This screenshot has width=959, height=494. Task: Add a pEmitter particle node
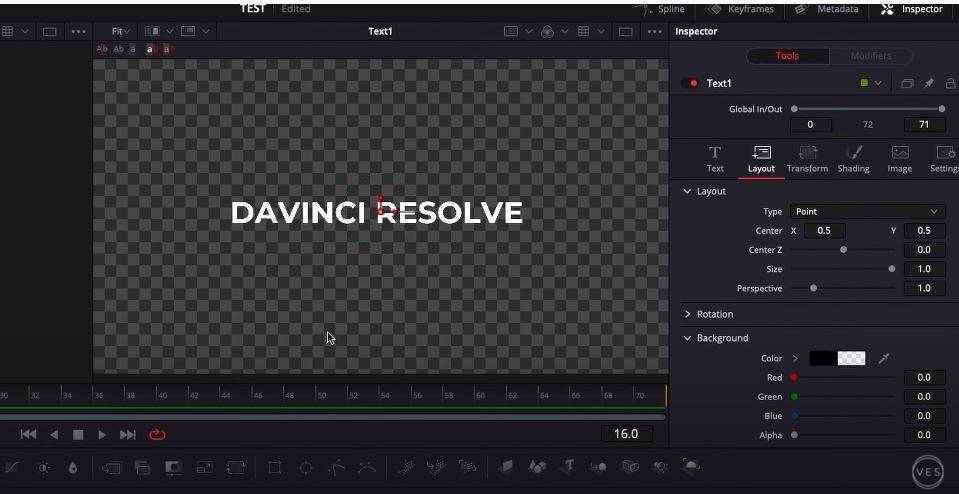pyautogui.click(x=406, y=468)
